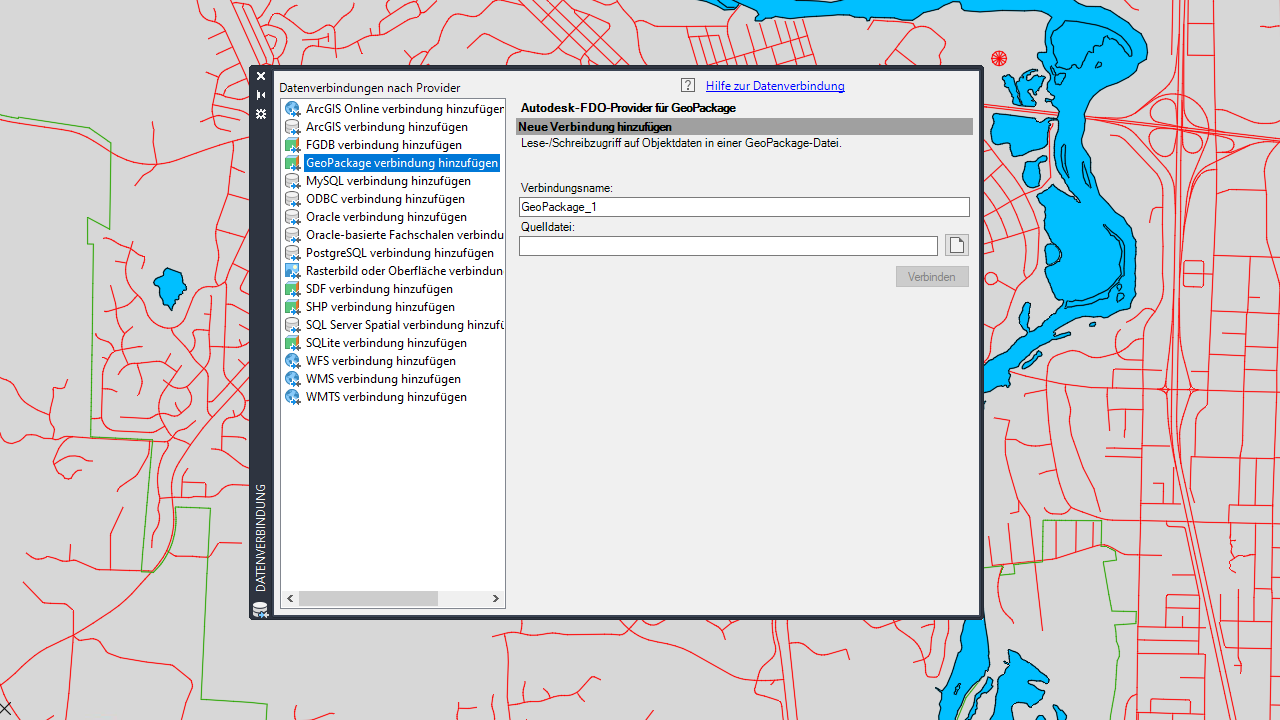Click the GeoPackage provider icon
Viewport: 1280px width, 720px height.
(x=293, y=163)
